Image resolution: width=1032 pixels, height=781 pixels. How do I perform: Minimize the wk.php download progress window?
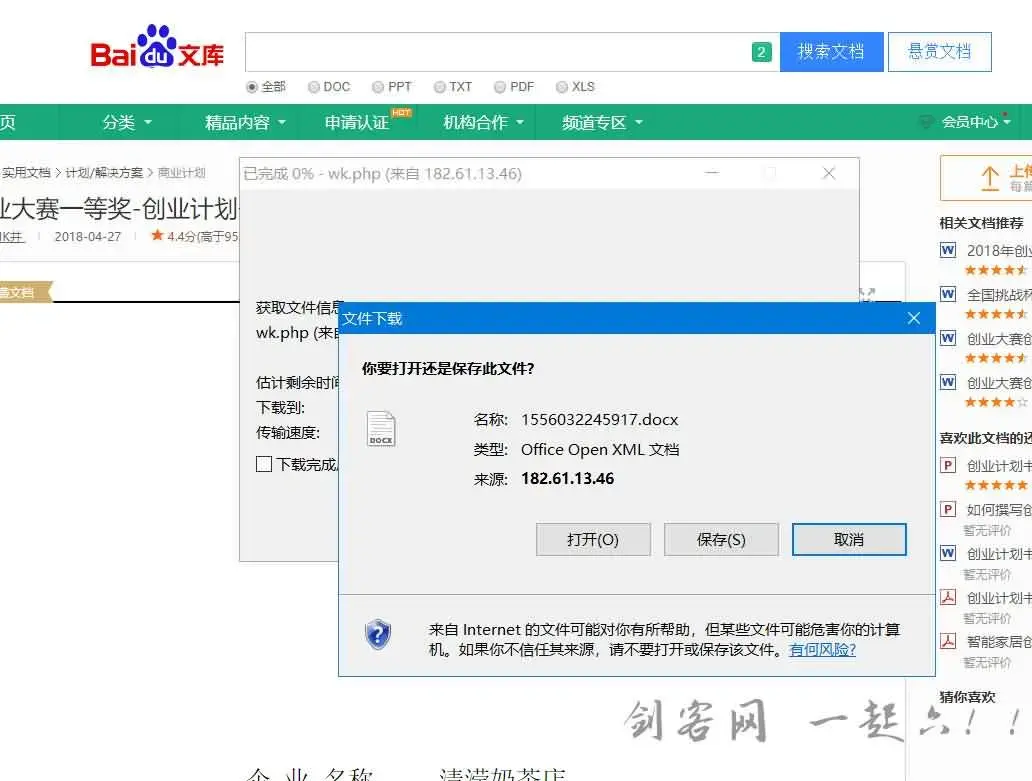[x=711, y=173]
